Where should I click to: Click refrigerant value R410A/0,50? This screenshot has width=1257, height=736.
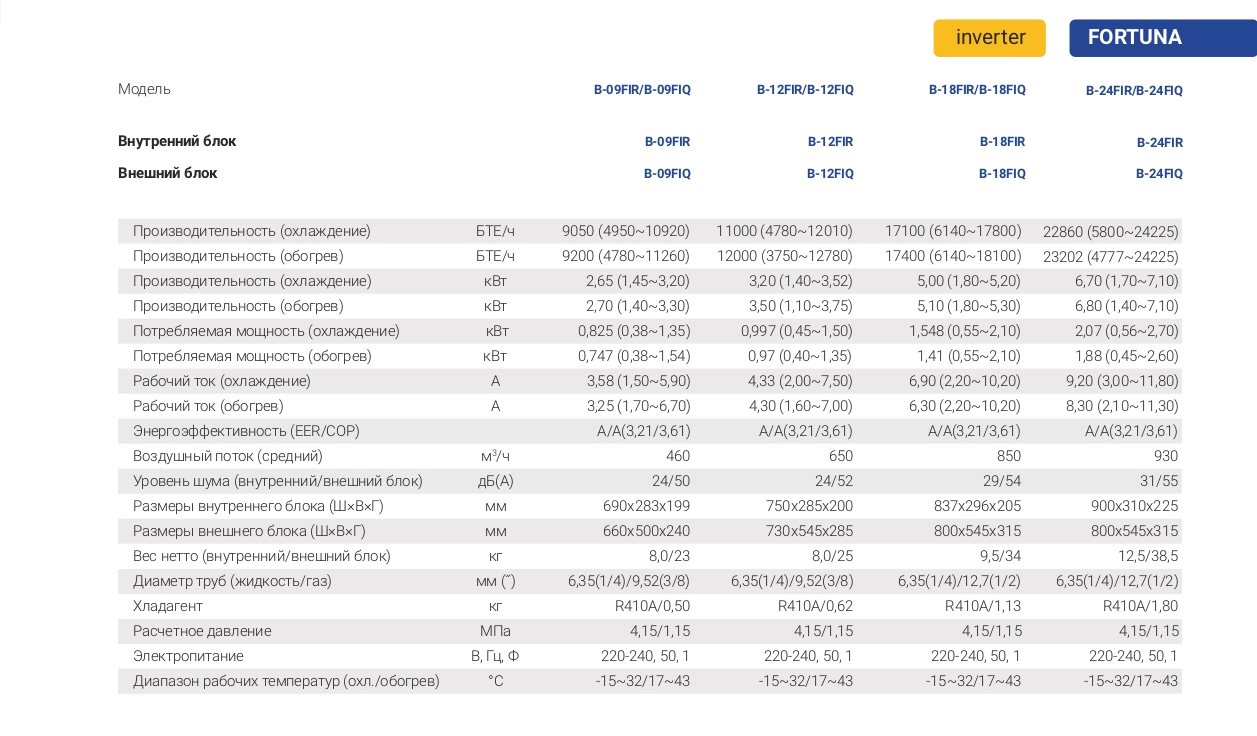tap(652, 606)
